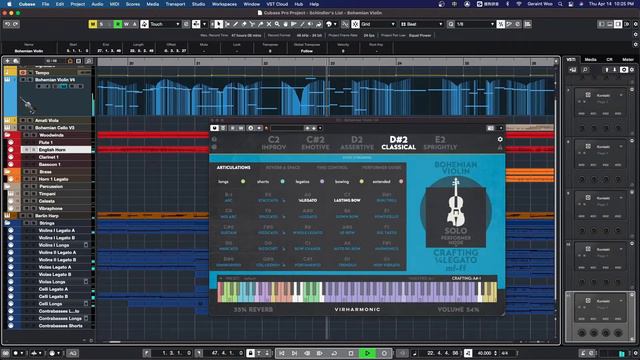Adjust the Volume 54% control
Screen dimensions: 640x360
[458, 309]
